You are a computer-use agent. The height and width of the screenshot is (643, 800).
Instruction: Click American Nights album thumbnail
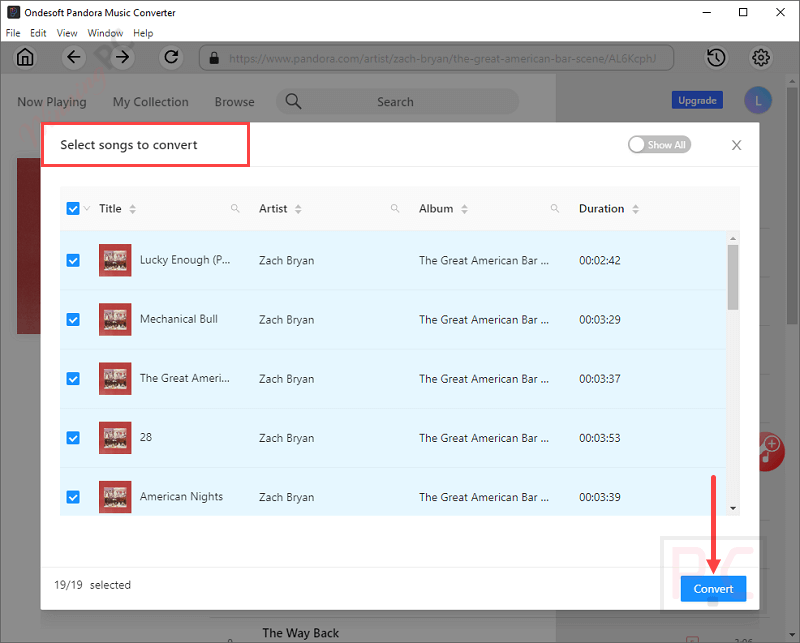(x=115, y=497)
